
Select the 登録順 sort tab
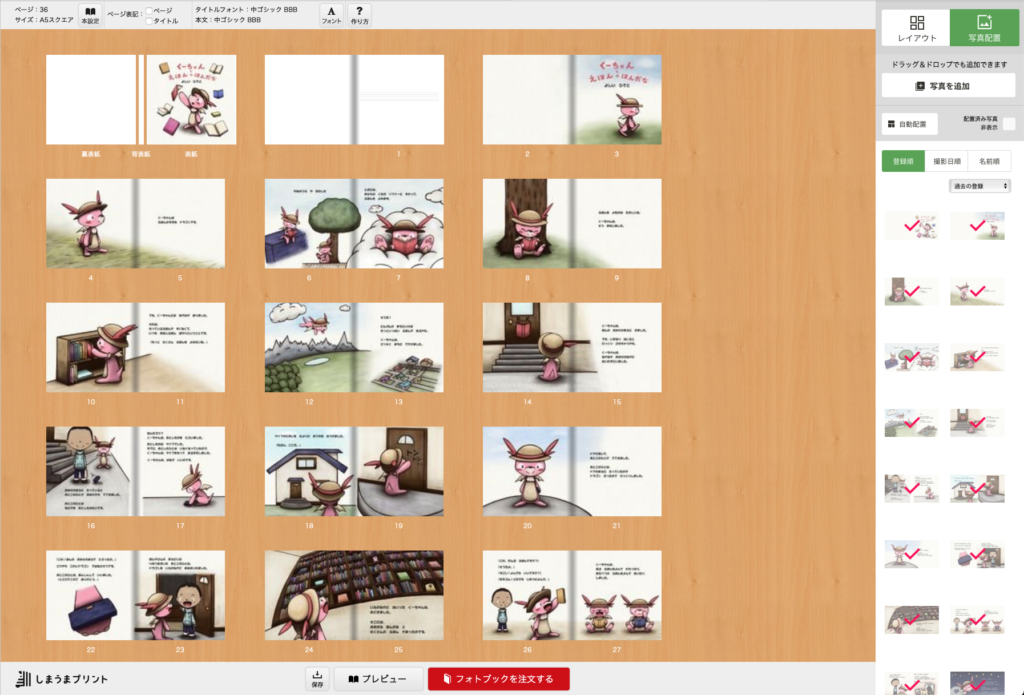(903, 161)
